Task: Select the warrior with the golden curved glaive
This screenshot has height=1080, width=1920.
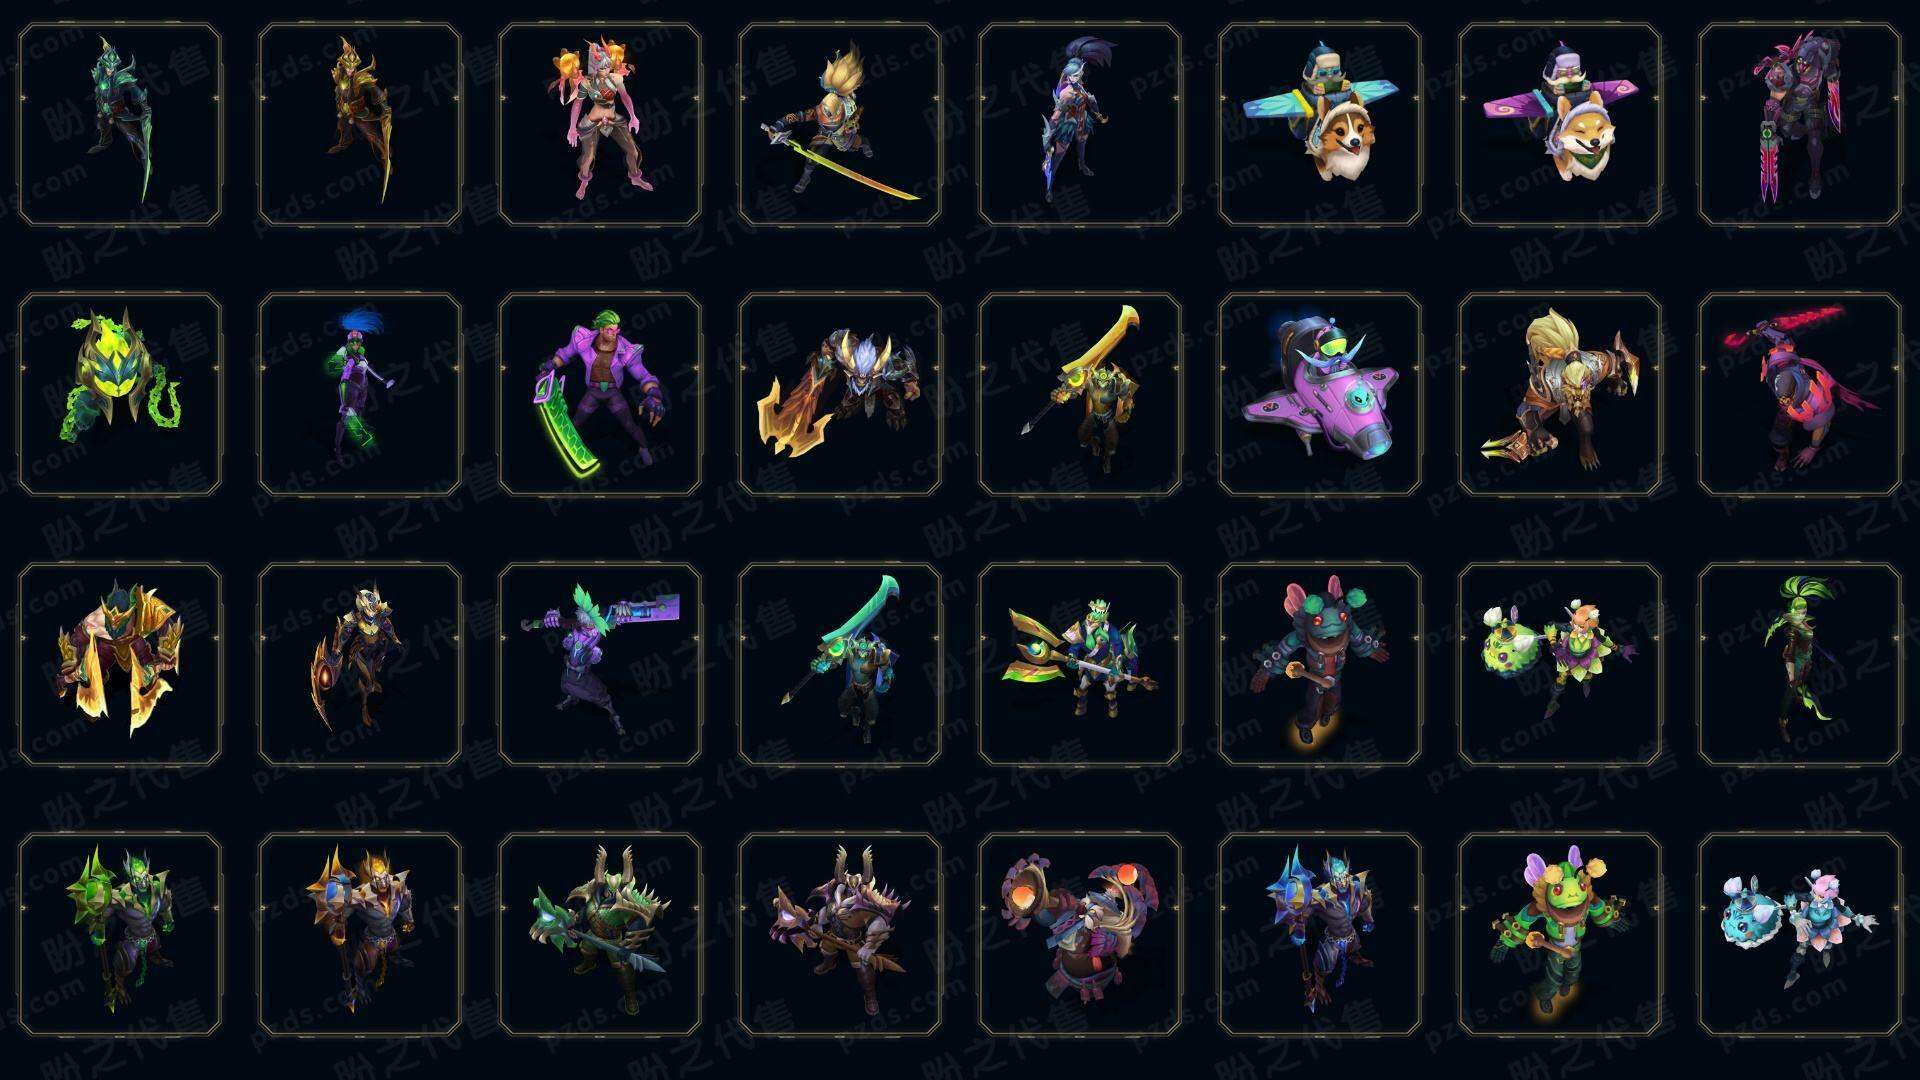Action: click(1080, 394)
